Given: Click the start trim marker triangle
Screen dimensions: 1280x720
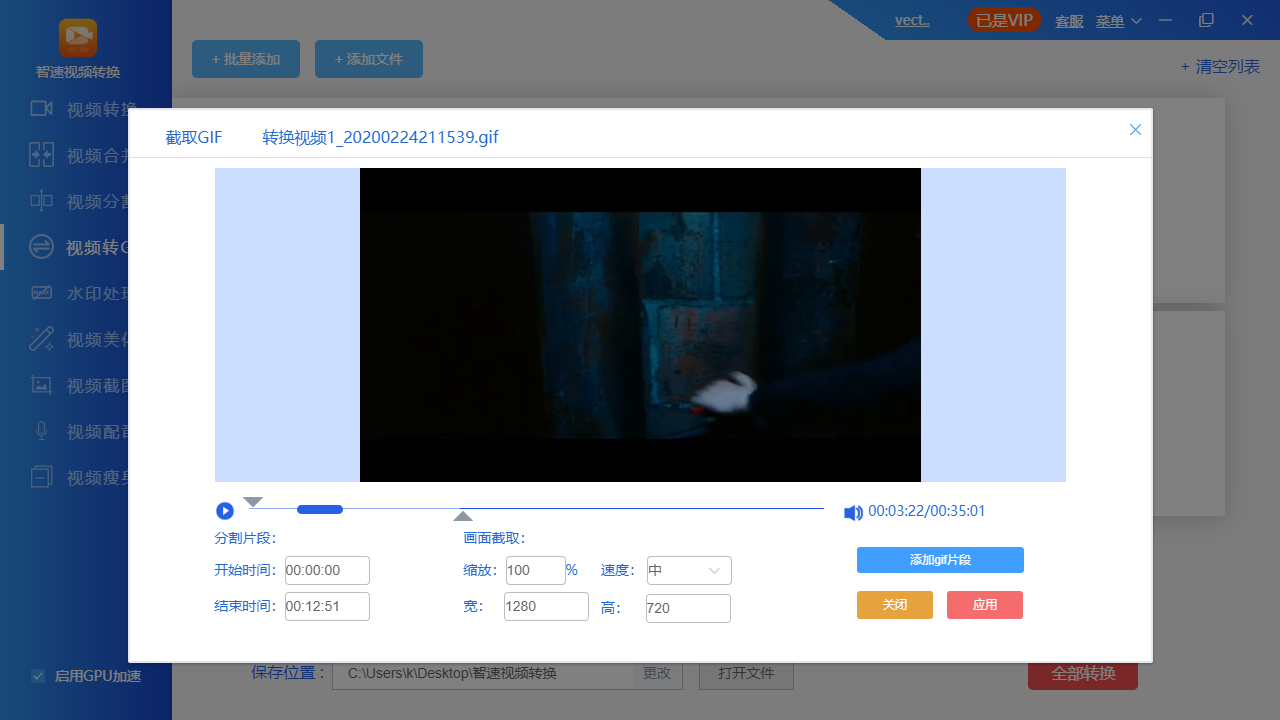Looking at the screenshot, I should (253, 501).
